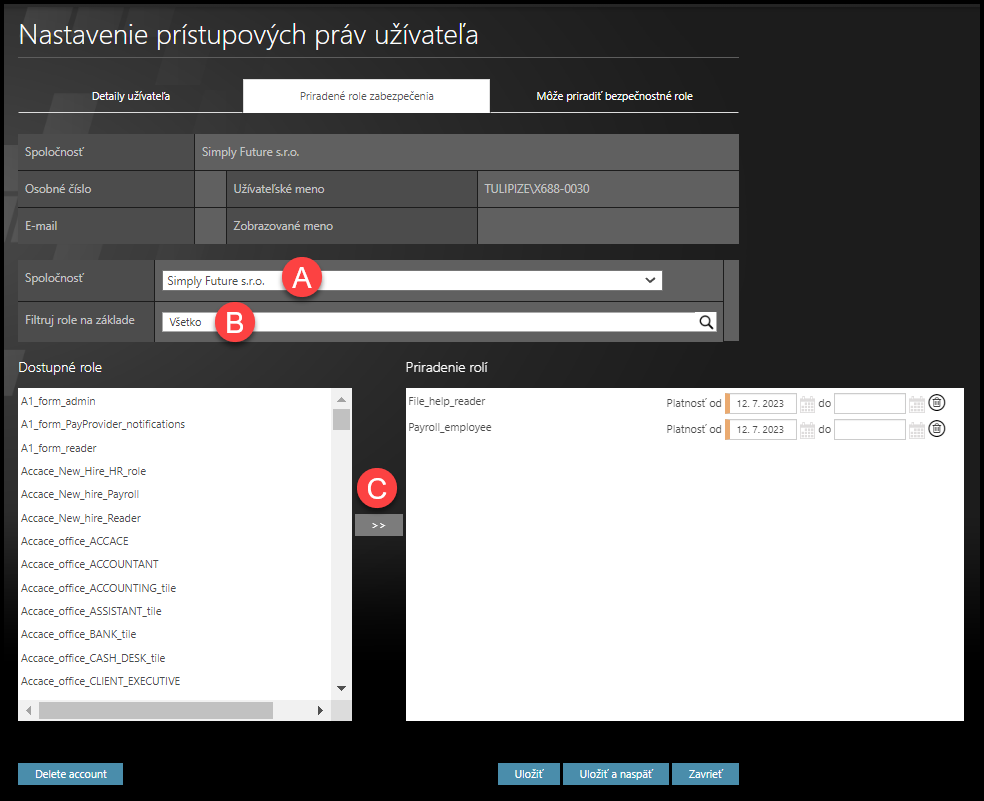The height and width of the screenshot is (801, 984).
Task: Delete the Payroll_employee role with trash icon
Action: coord(936,429)
